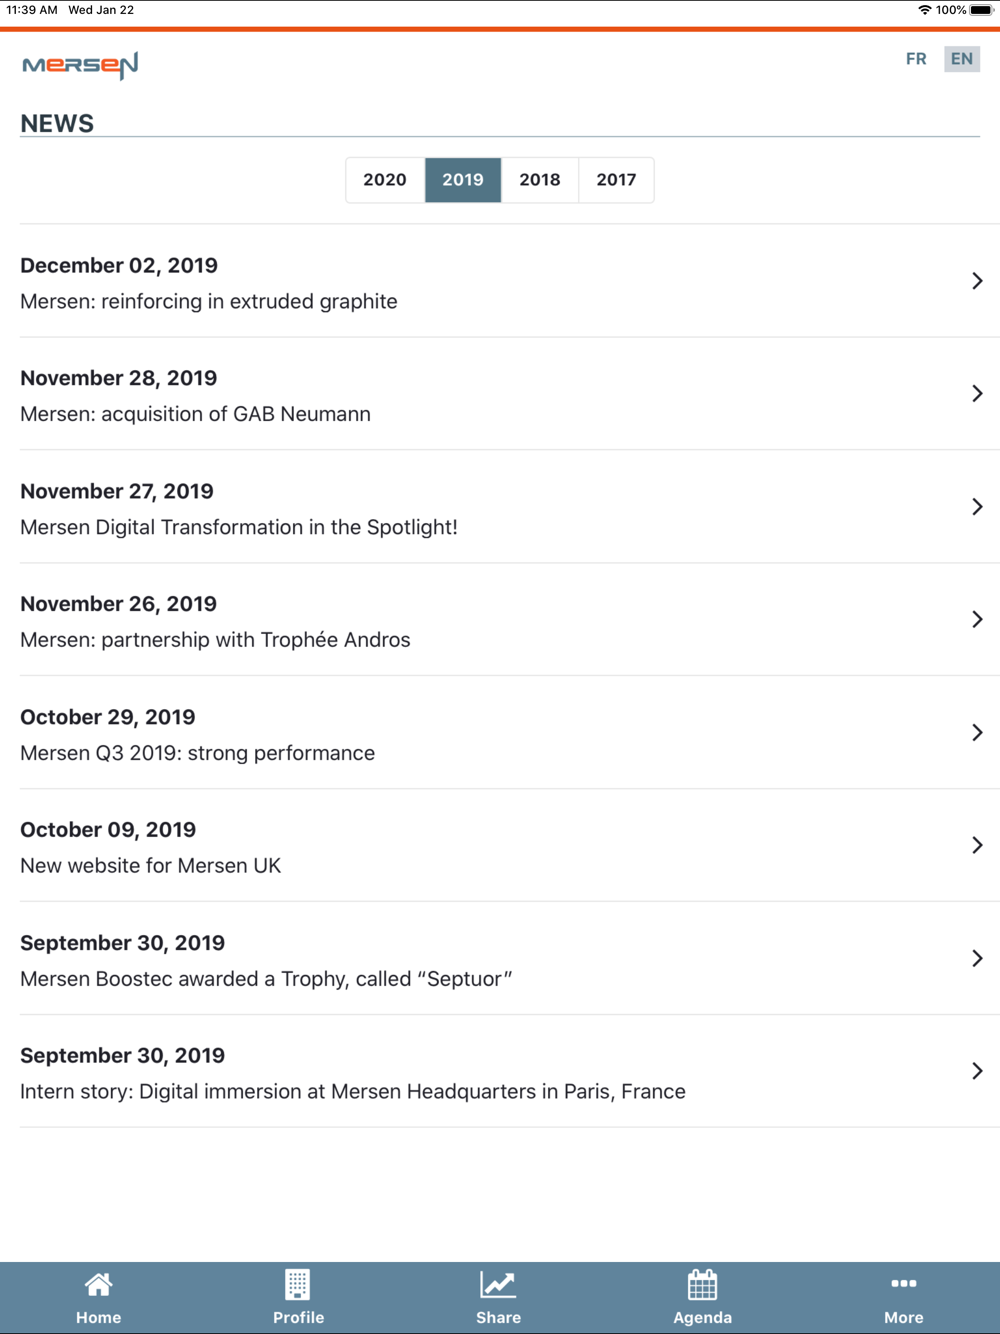This screenshot has width=1000, height=1334.
Task: Open New website for Mersen UK article
Action: click(x=151, y=866)
